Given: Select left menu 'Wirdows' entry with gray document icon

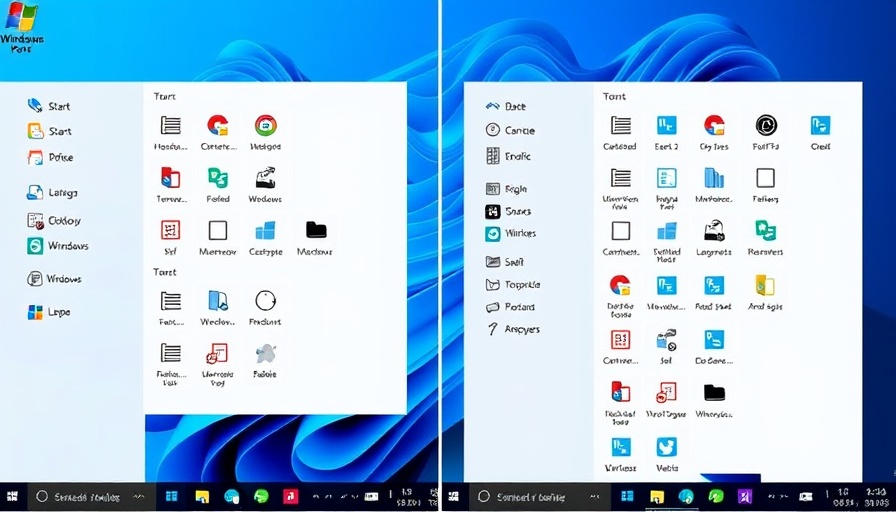Looking at the screenshot, I should point(54,279).
